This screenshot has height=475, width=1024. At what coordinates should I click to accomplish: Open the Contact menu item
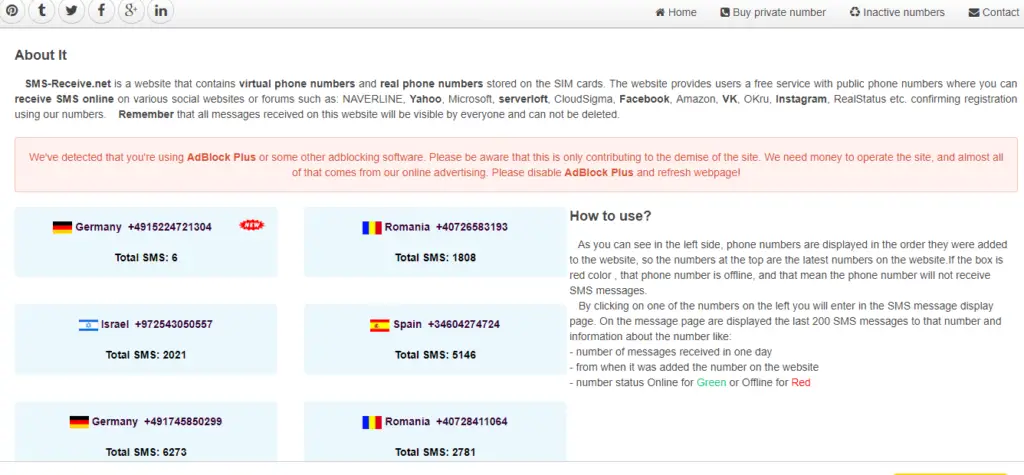[x=993, y=12]
